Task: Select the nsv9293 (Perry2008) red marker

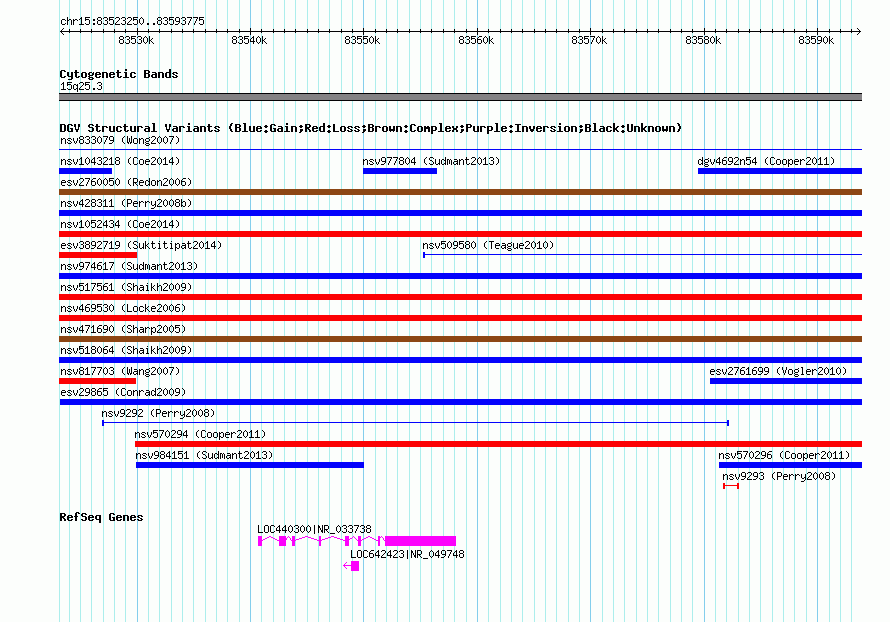Action: [x=731, y=486]
